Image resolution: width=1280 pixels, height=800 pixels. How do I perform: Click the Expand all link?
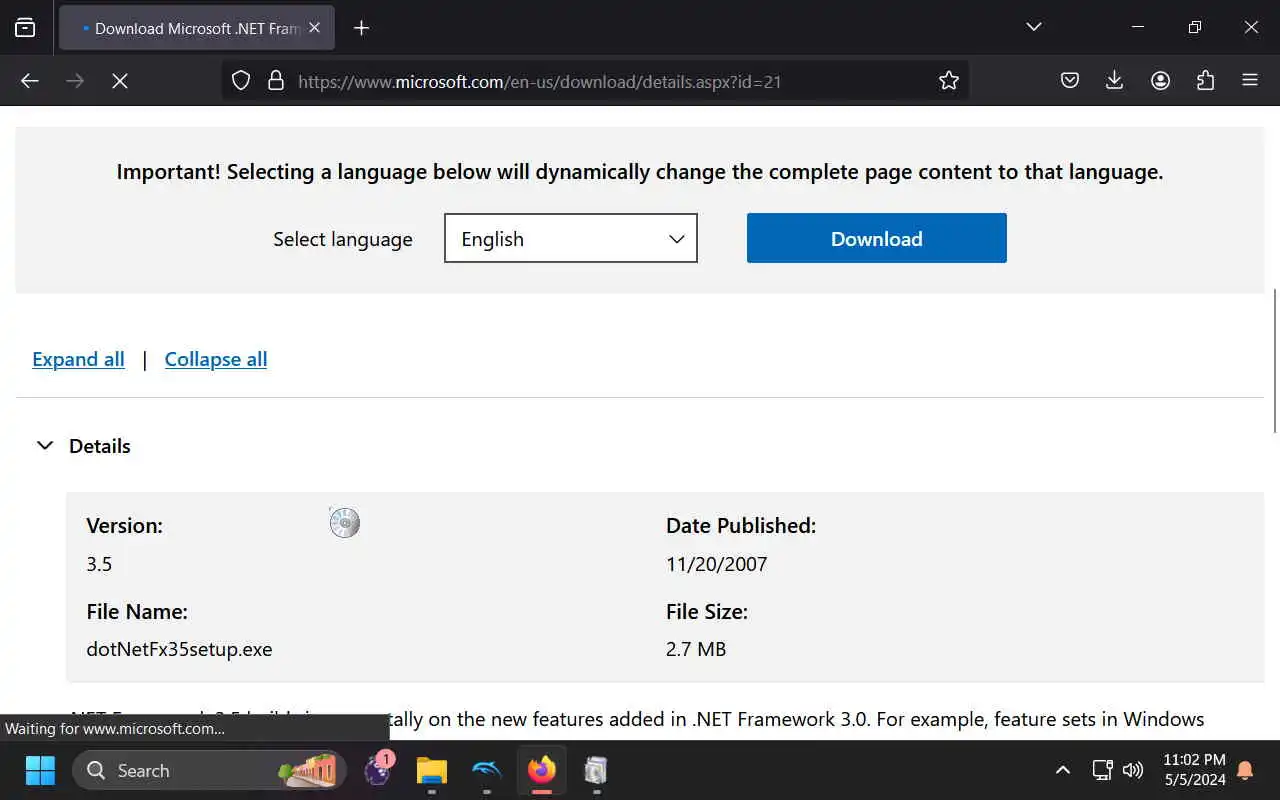click(79, 359)
